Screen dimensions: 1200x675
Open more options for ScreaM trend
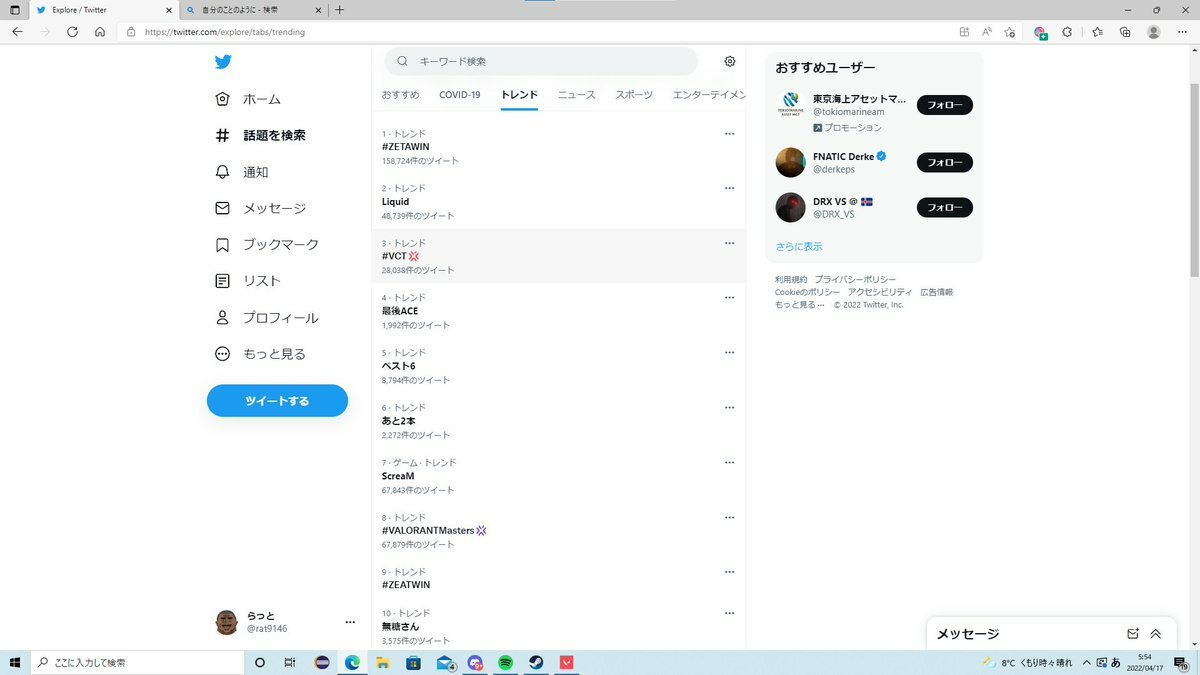point(729,463)
